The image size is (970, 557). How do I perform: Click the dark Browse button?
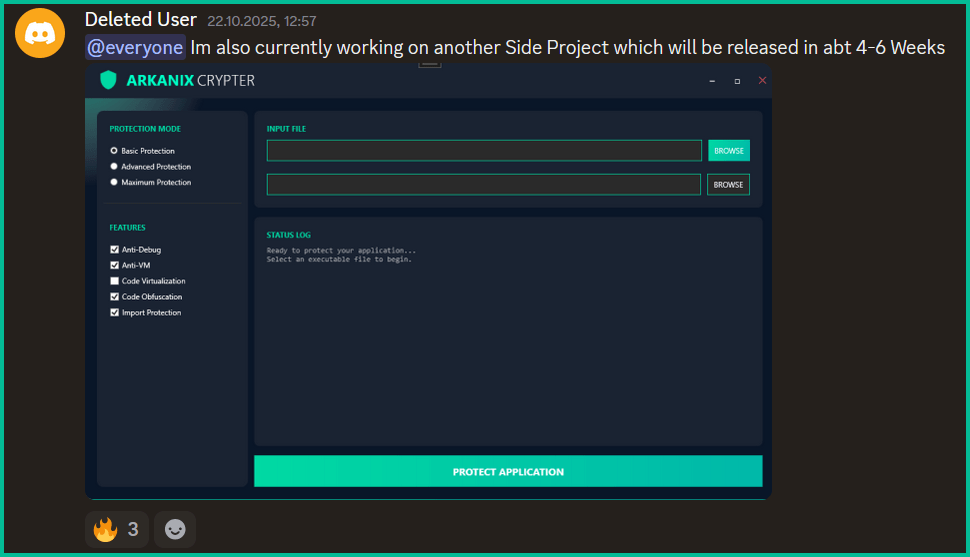tap(728, 185)
